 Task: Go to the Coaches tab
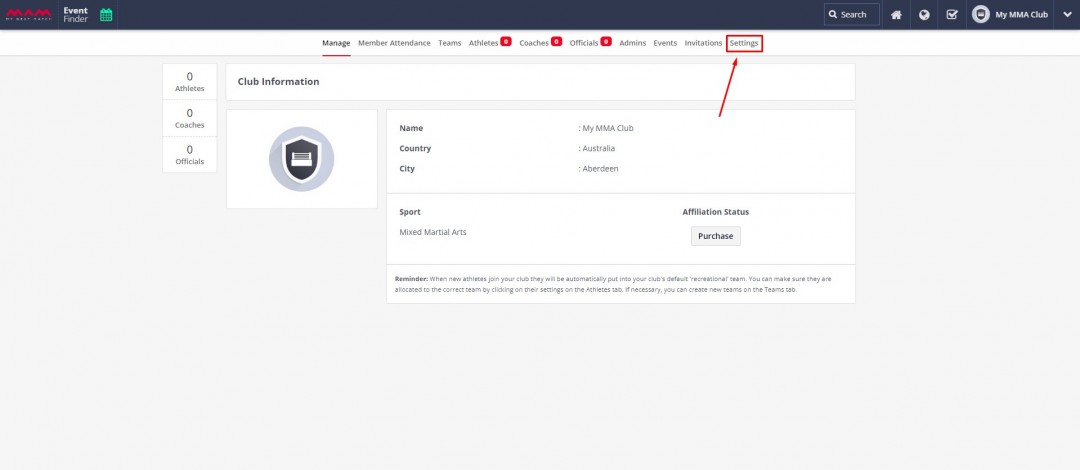(534, 43)
